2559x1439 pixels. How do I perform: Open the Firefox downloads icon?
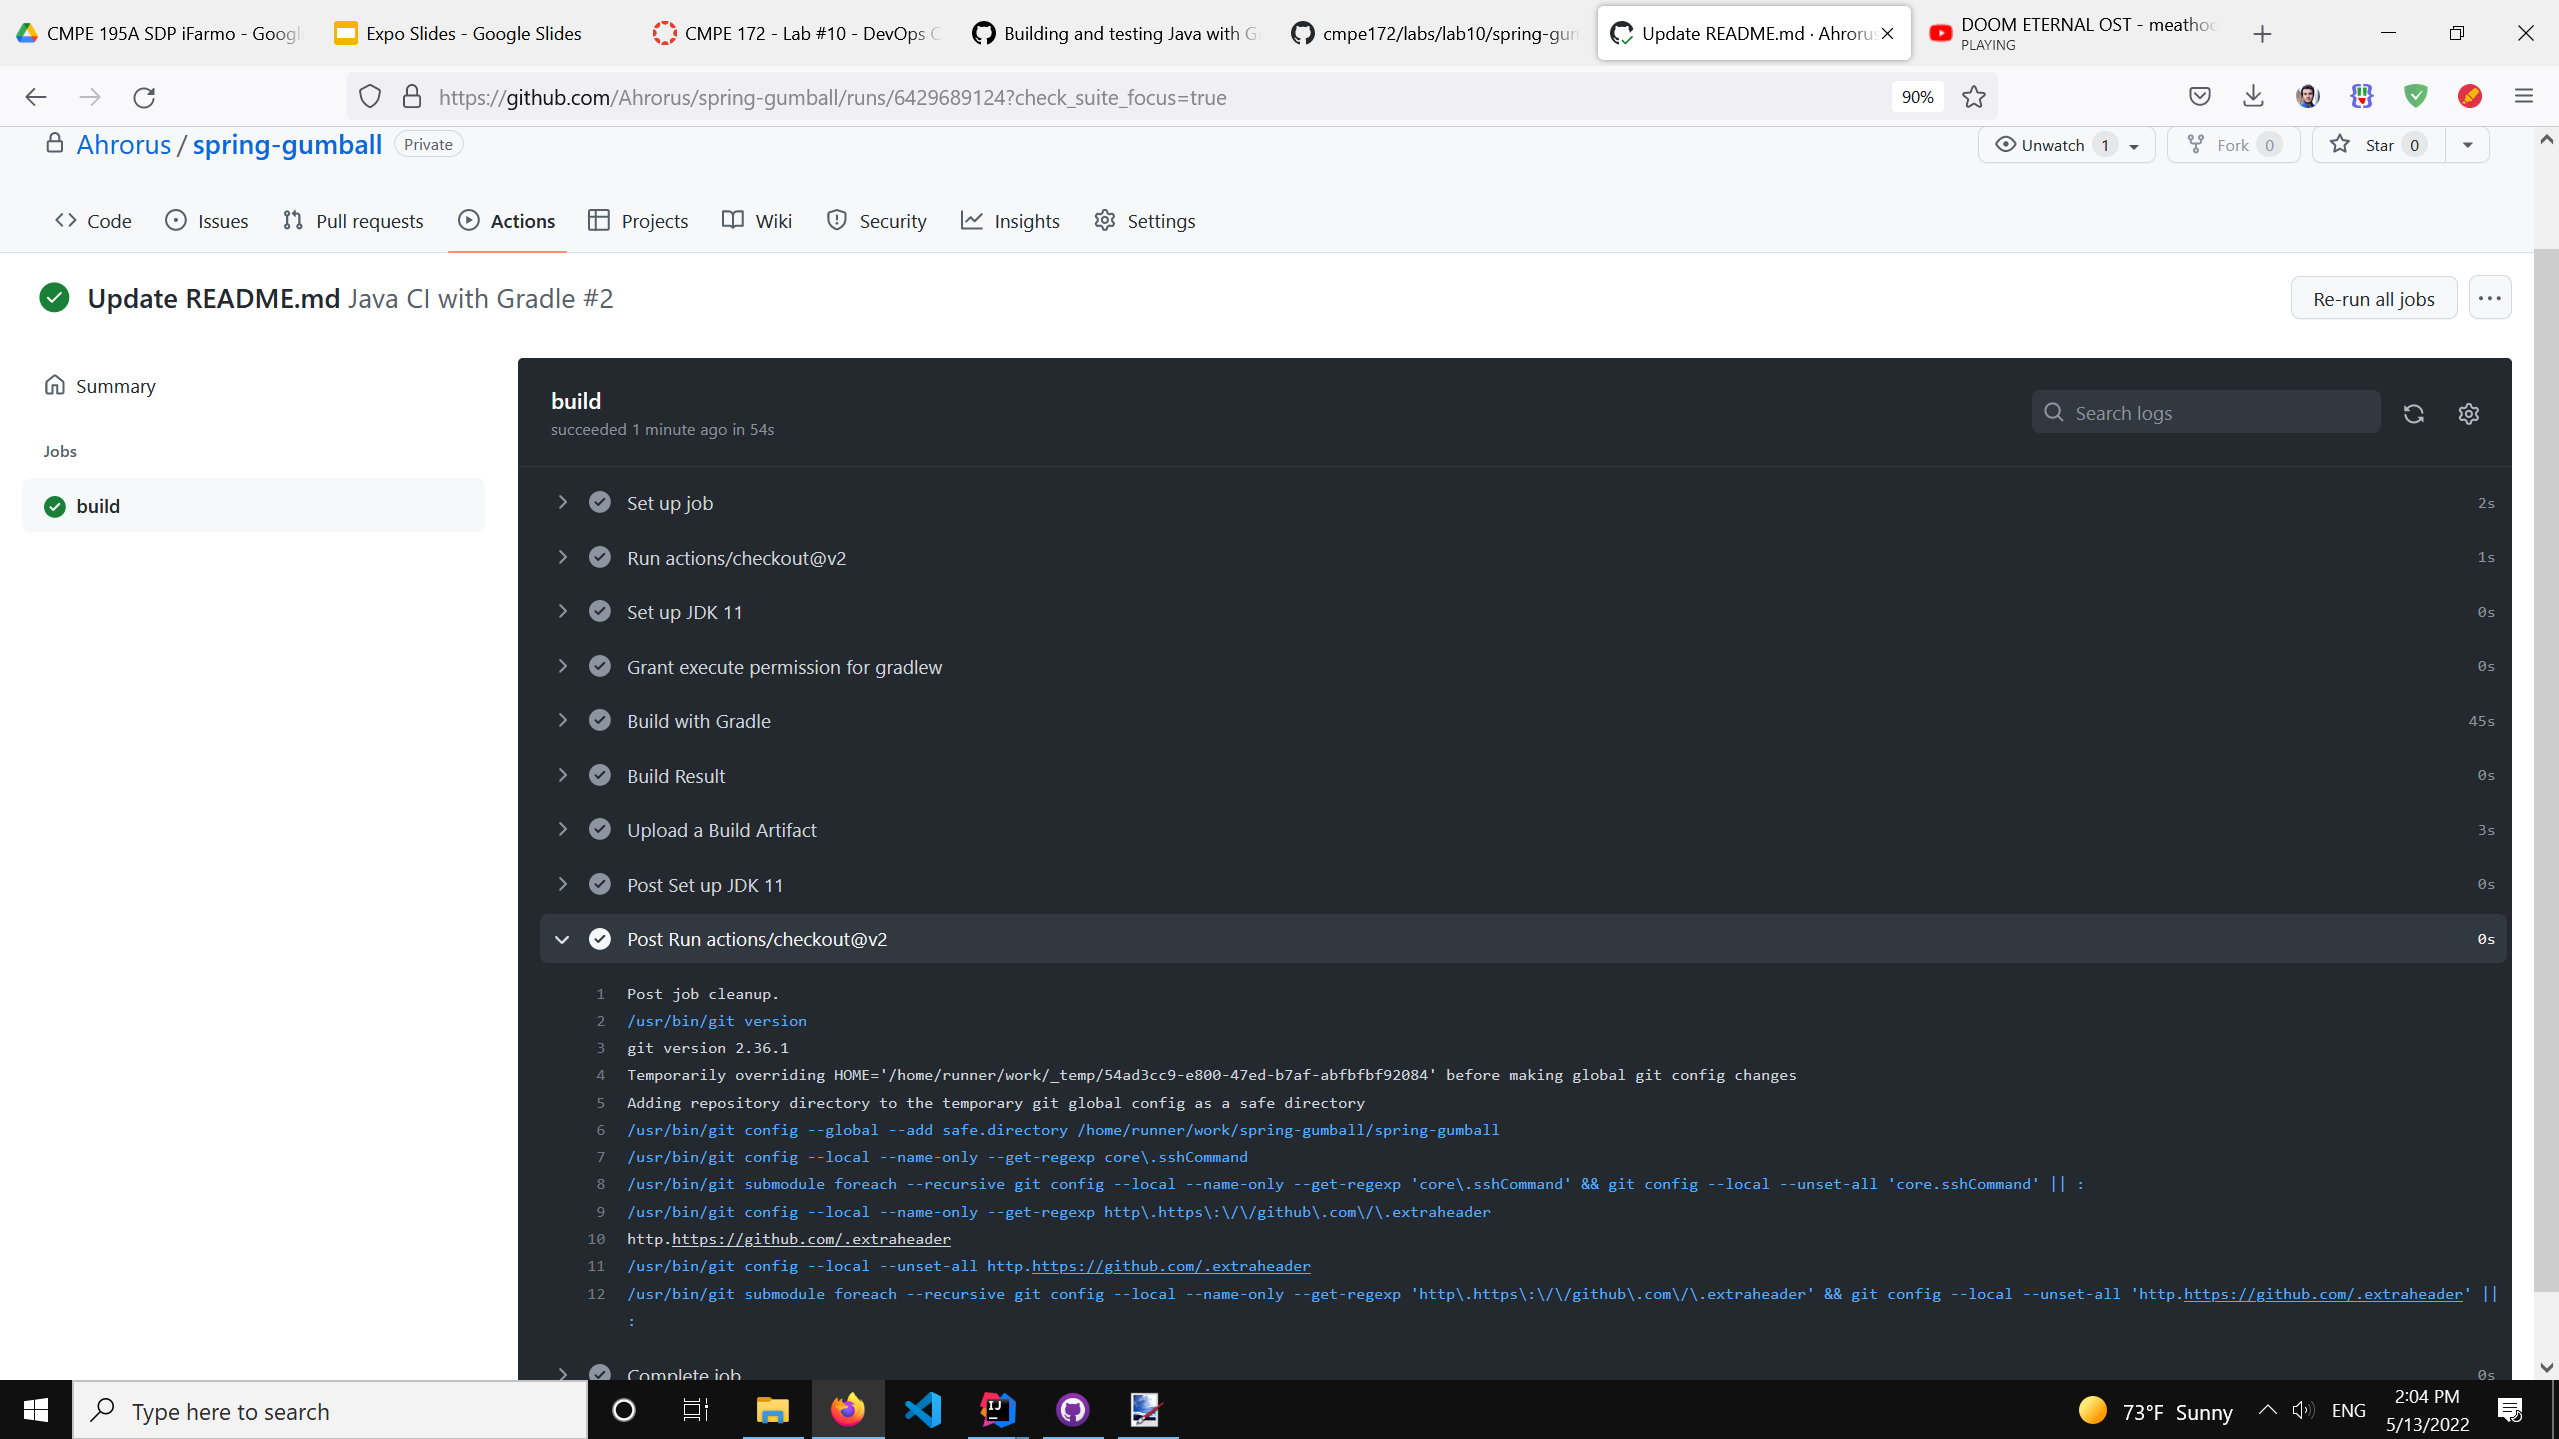pos(2253,96)
